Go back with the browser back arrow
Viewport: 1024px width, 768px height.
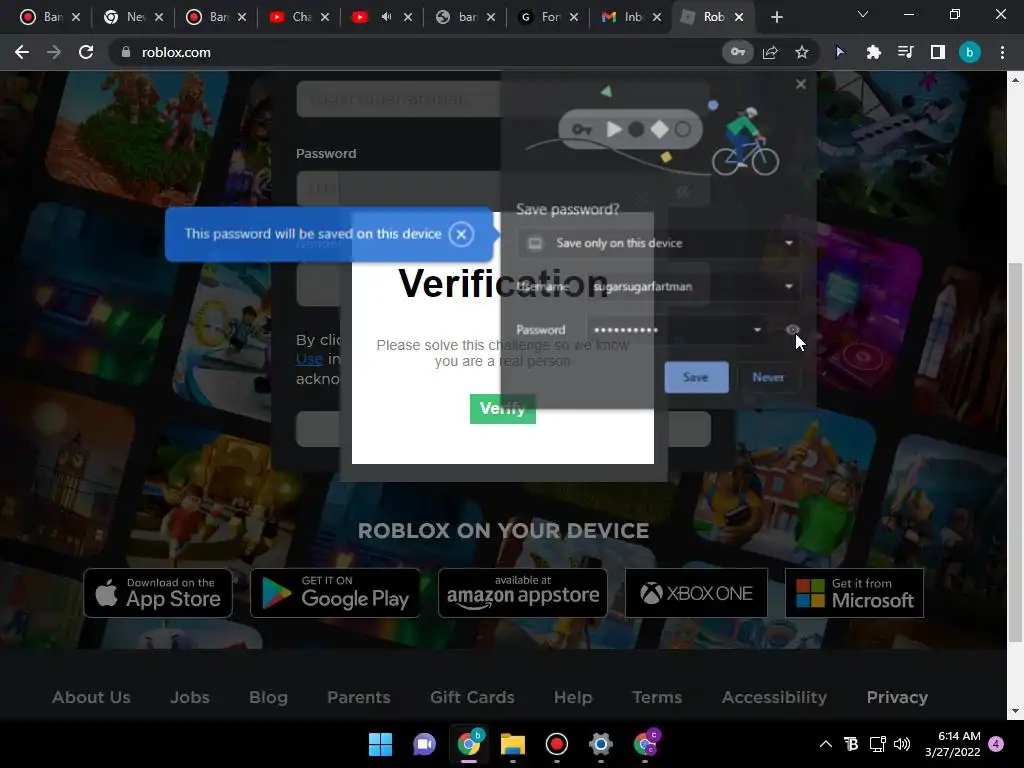click(22, 52)
